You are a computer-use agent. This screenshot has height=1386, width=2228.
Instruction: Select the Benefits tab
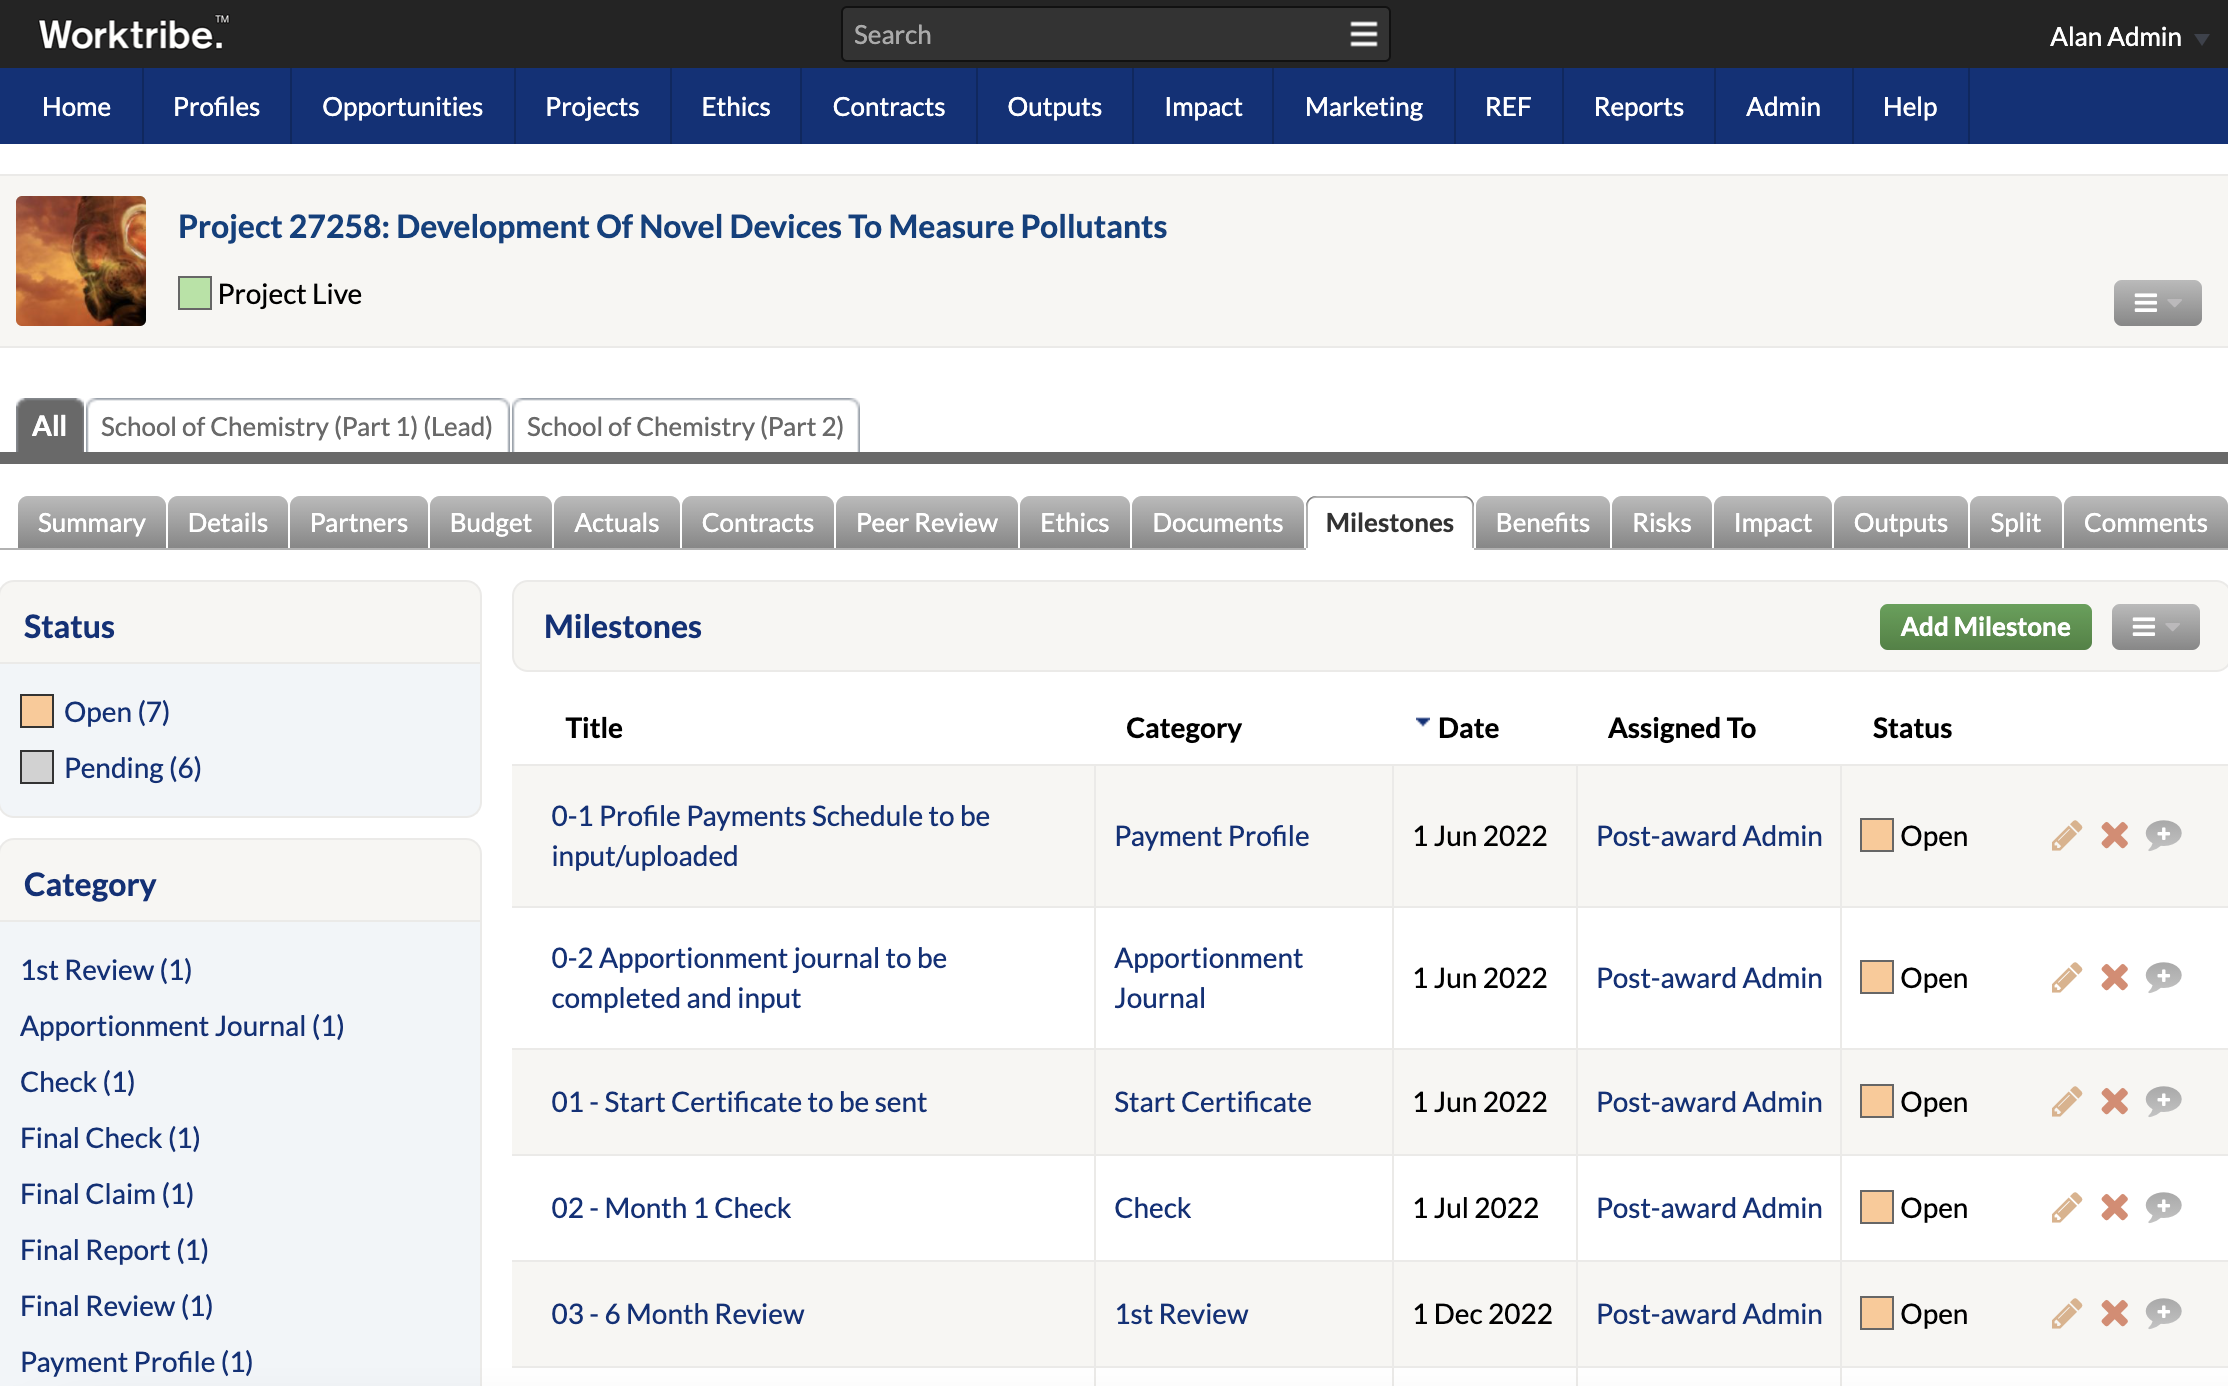(x=1540, y=522)
